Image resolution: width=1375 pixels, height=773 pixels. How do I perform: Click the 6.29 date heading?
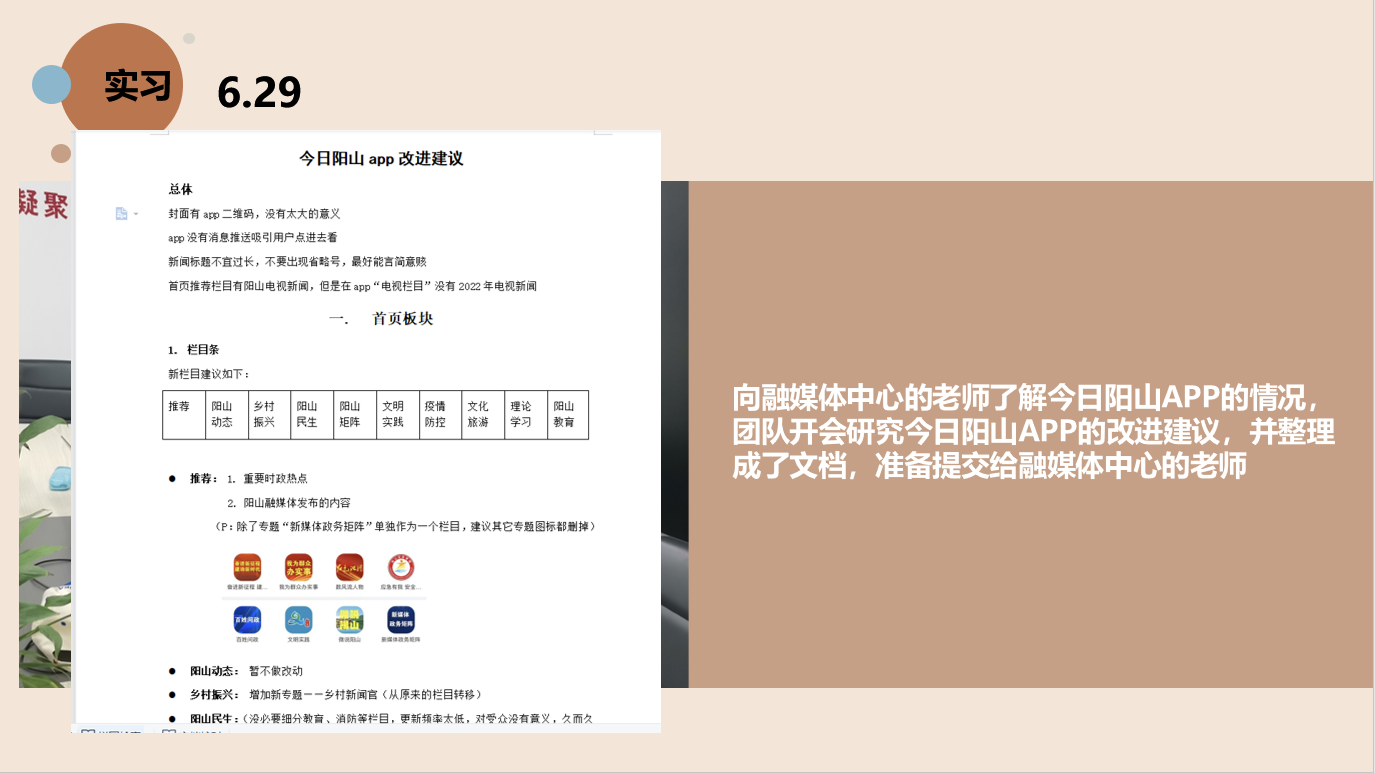259,93
